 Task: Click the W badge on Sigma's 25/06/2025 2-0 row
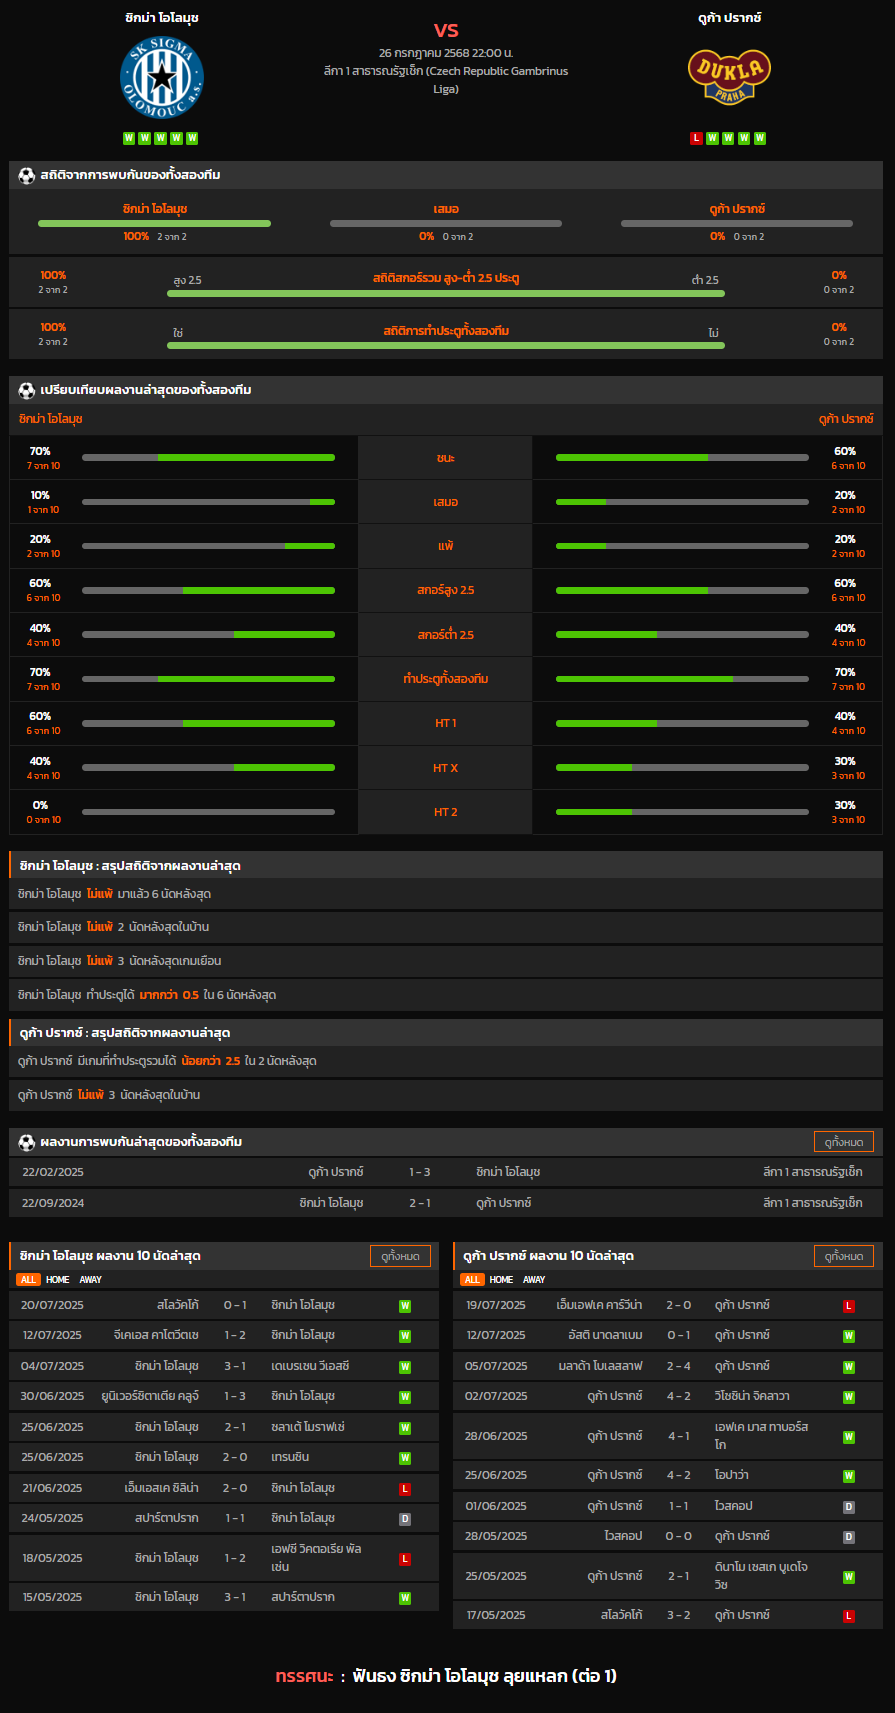[405, 1458]
